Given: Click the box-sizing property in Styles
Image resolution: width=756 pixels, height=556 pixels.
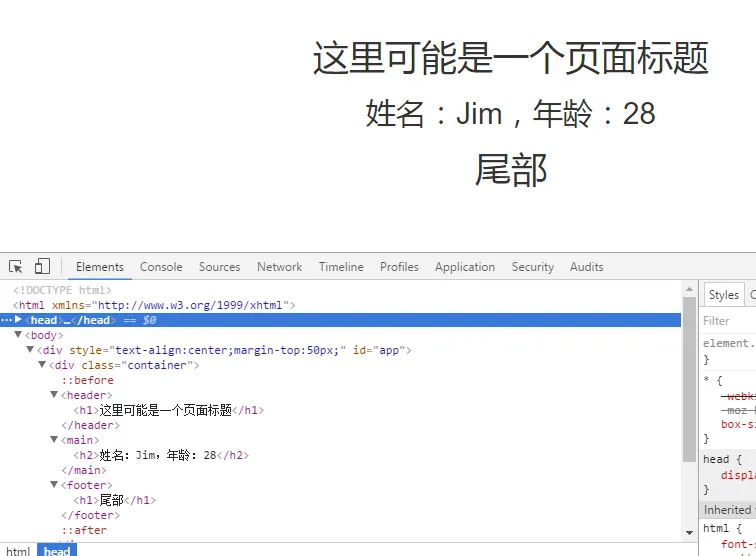Looking at the screenshot, I should (738, 424).
